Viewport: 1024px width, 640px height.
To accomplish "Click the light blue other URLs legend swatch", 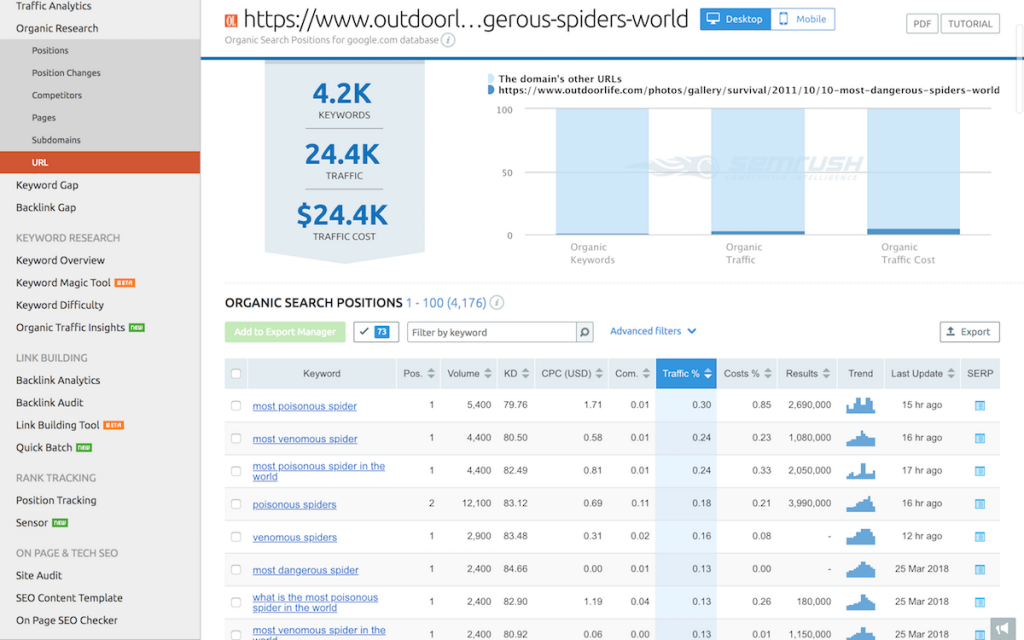I will coord(490,79).
